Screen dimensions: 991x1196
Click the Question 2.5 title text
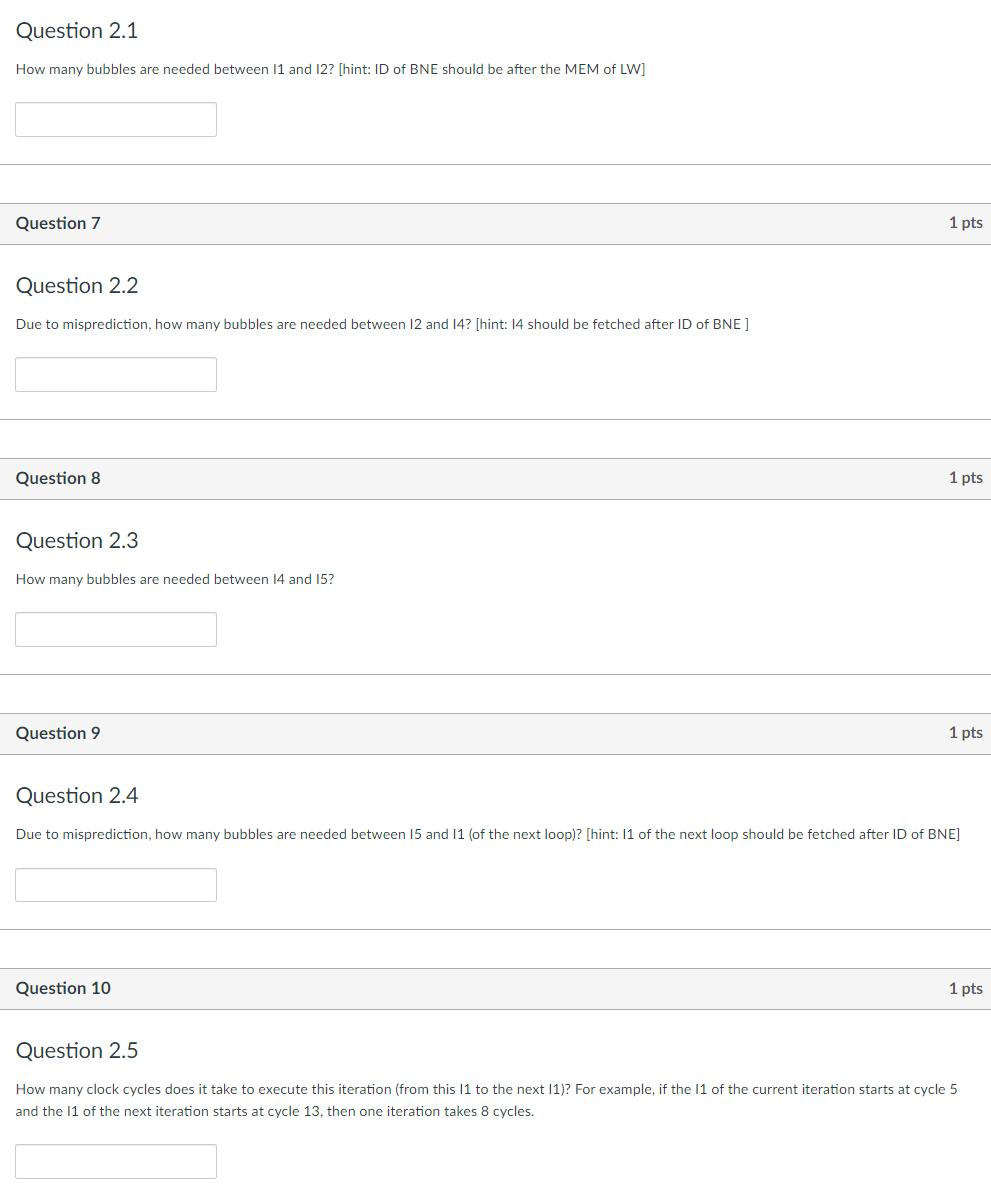76,1051
